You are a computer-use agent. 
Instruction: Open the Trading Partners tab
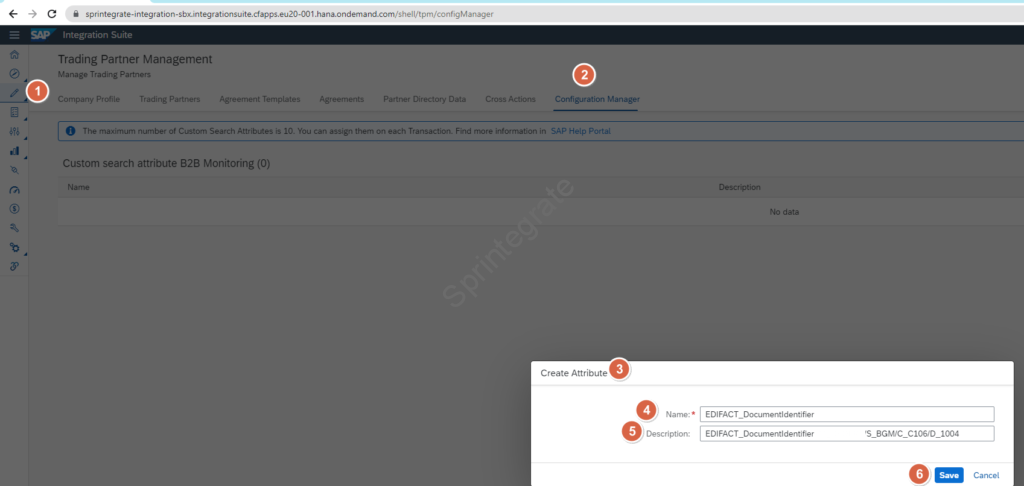click(x=169, y=99)
